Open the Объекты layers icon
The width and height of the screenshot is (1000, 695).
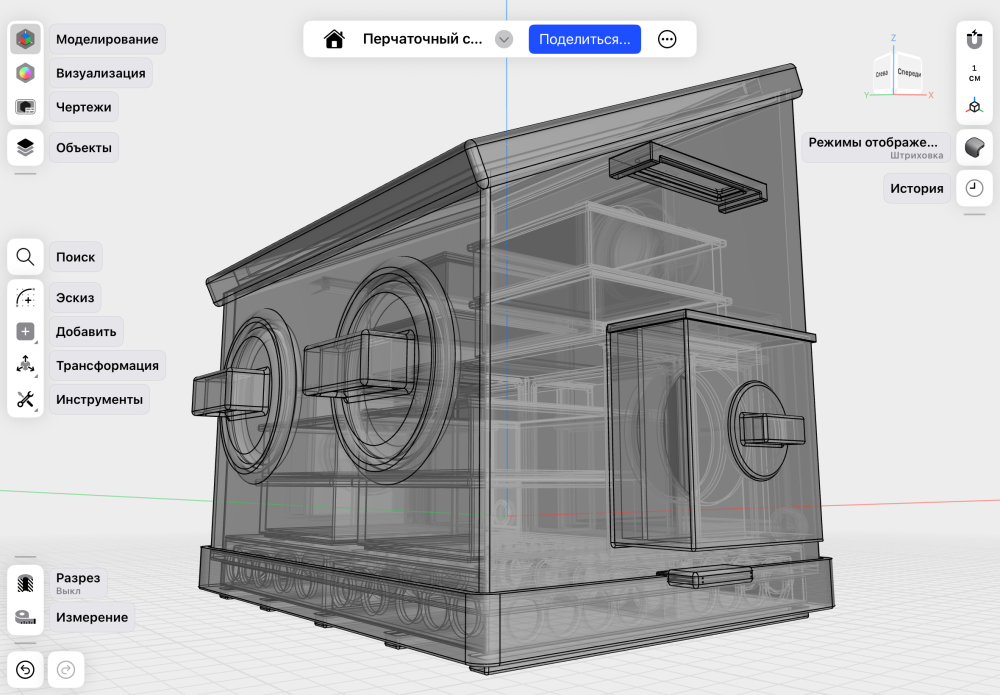(x=25, y=147)
